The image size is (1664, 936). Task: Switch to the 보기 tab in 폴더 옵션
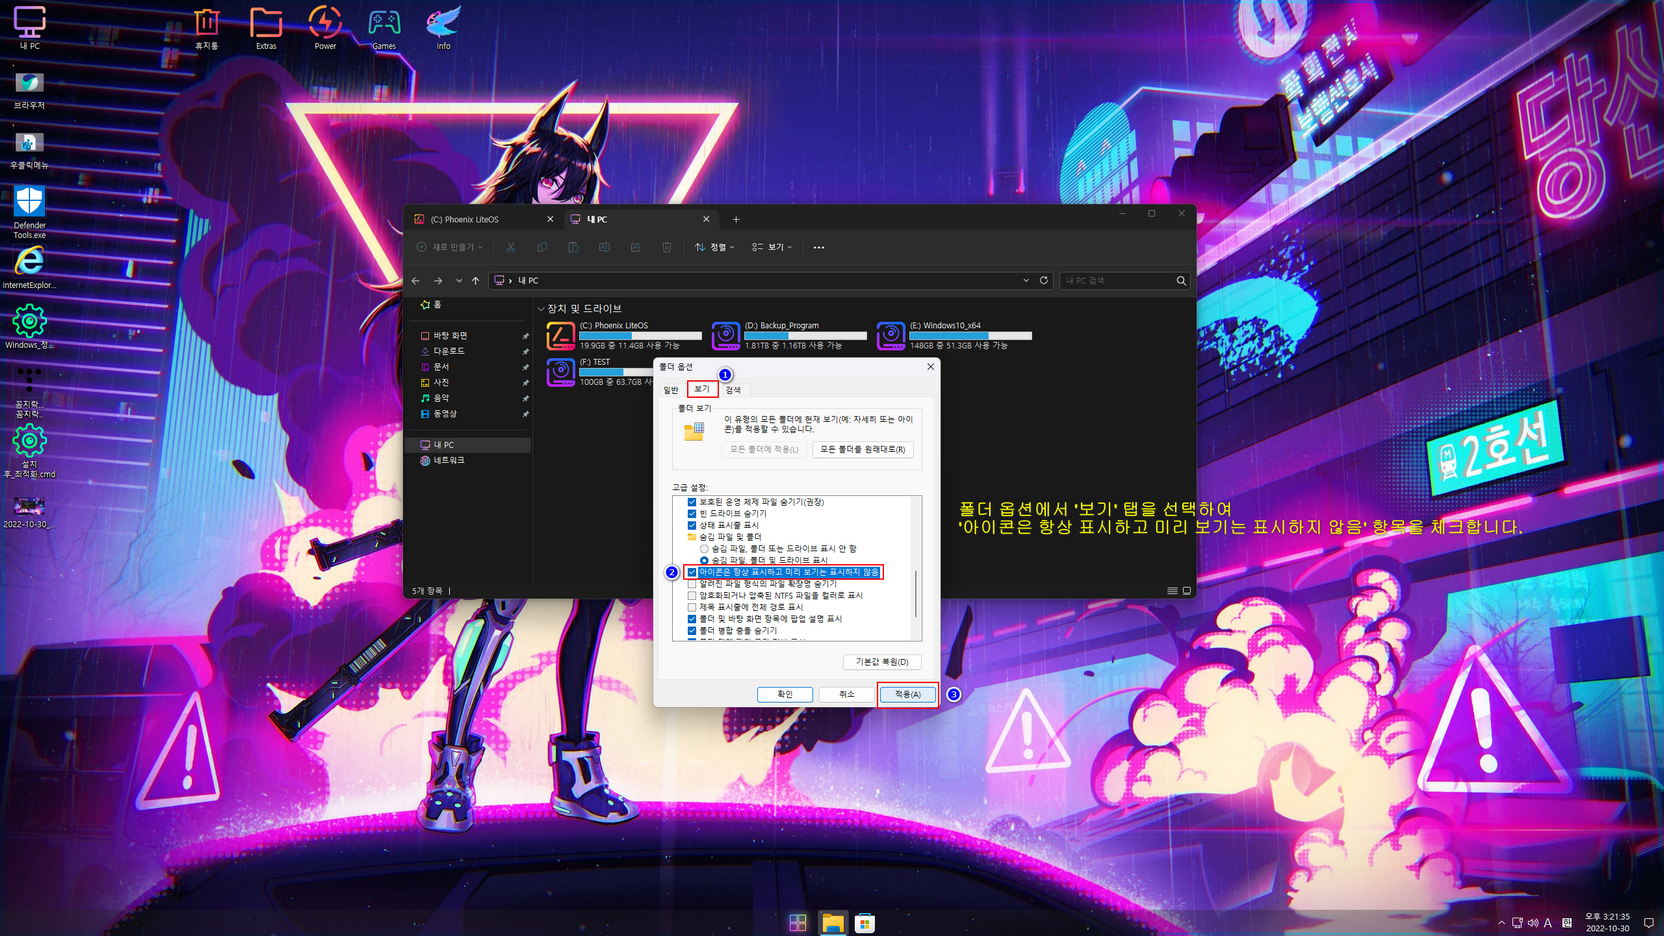click(x=702, y=390)
